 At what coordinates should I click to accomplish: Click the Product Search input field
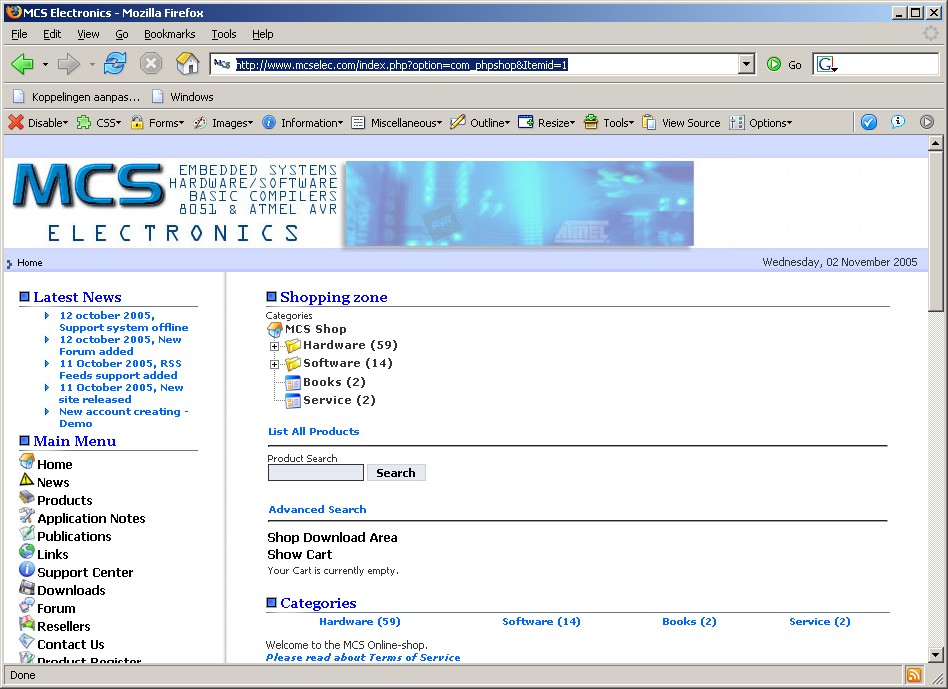pyautogui.click(x=316, y=473)
